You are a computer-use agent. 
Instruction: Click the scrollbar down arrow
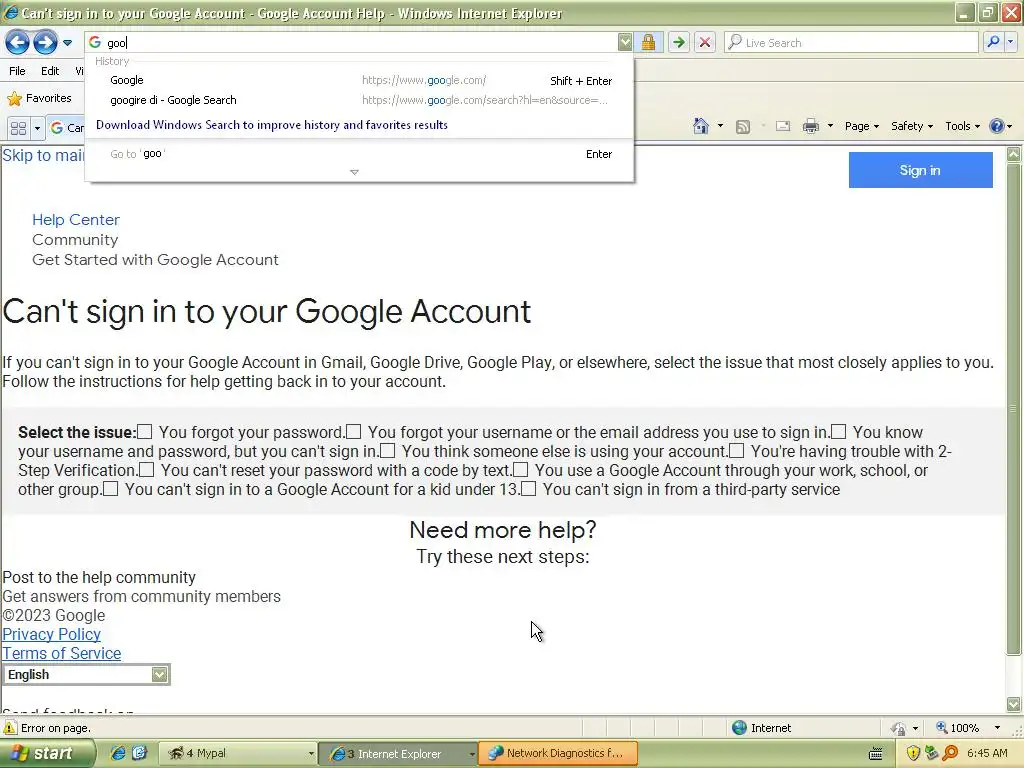[x=1013, y=704]
